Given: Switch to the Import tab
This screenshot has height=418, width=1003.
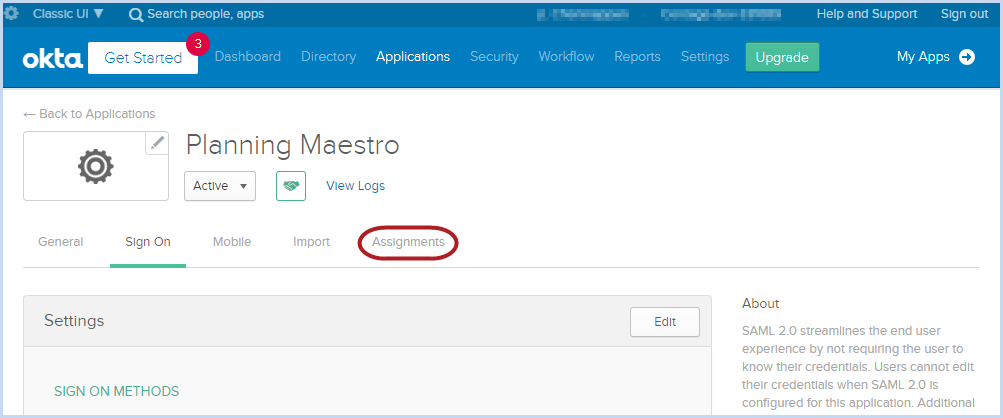Looking at the screenshot, I should coord(312,242).
